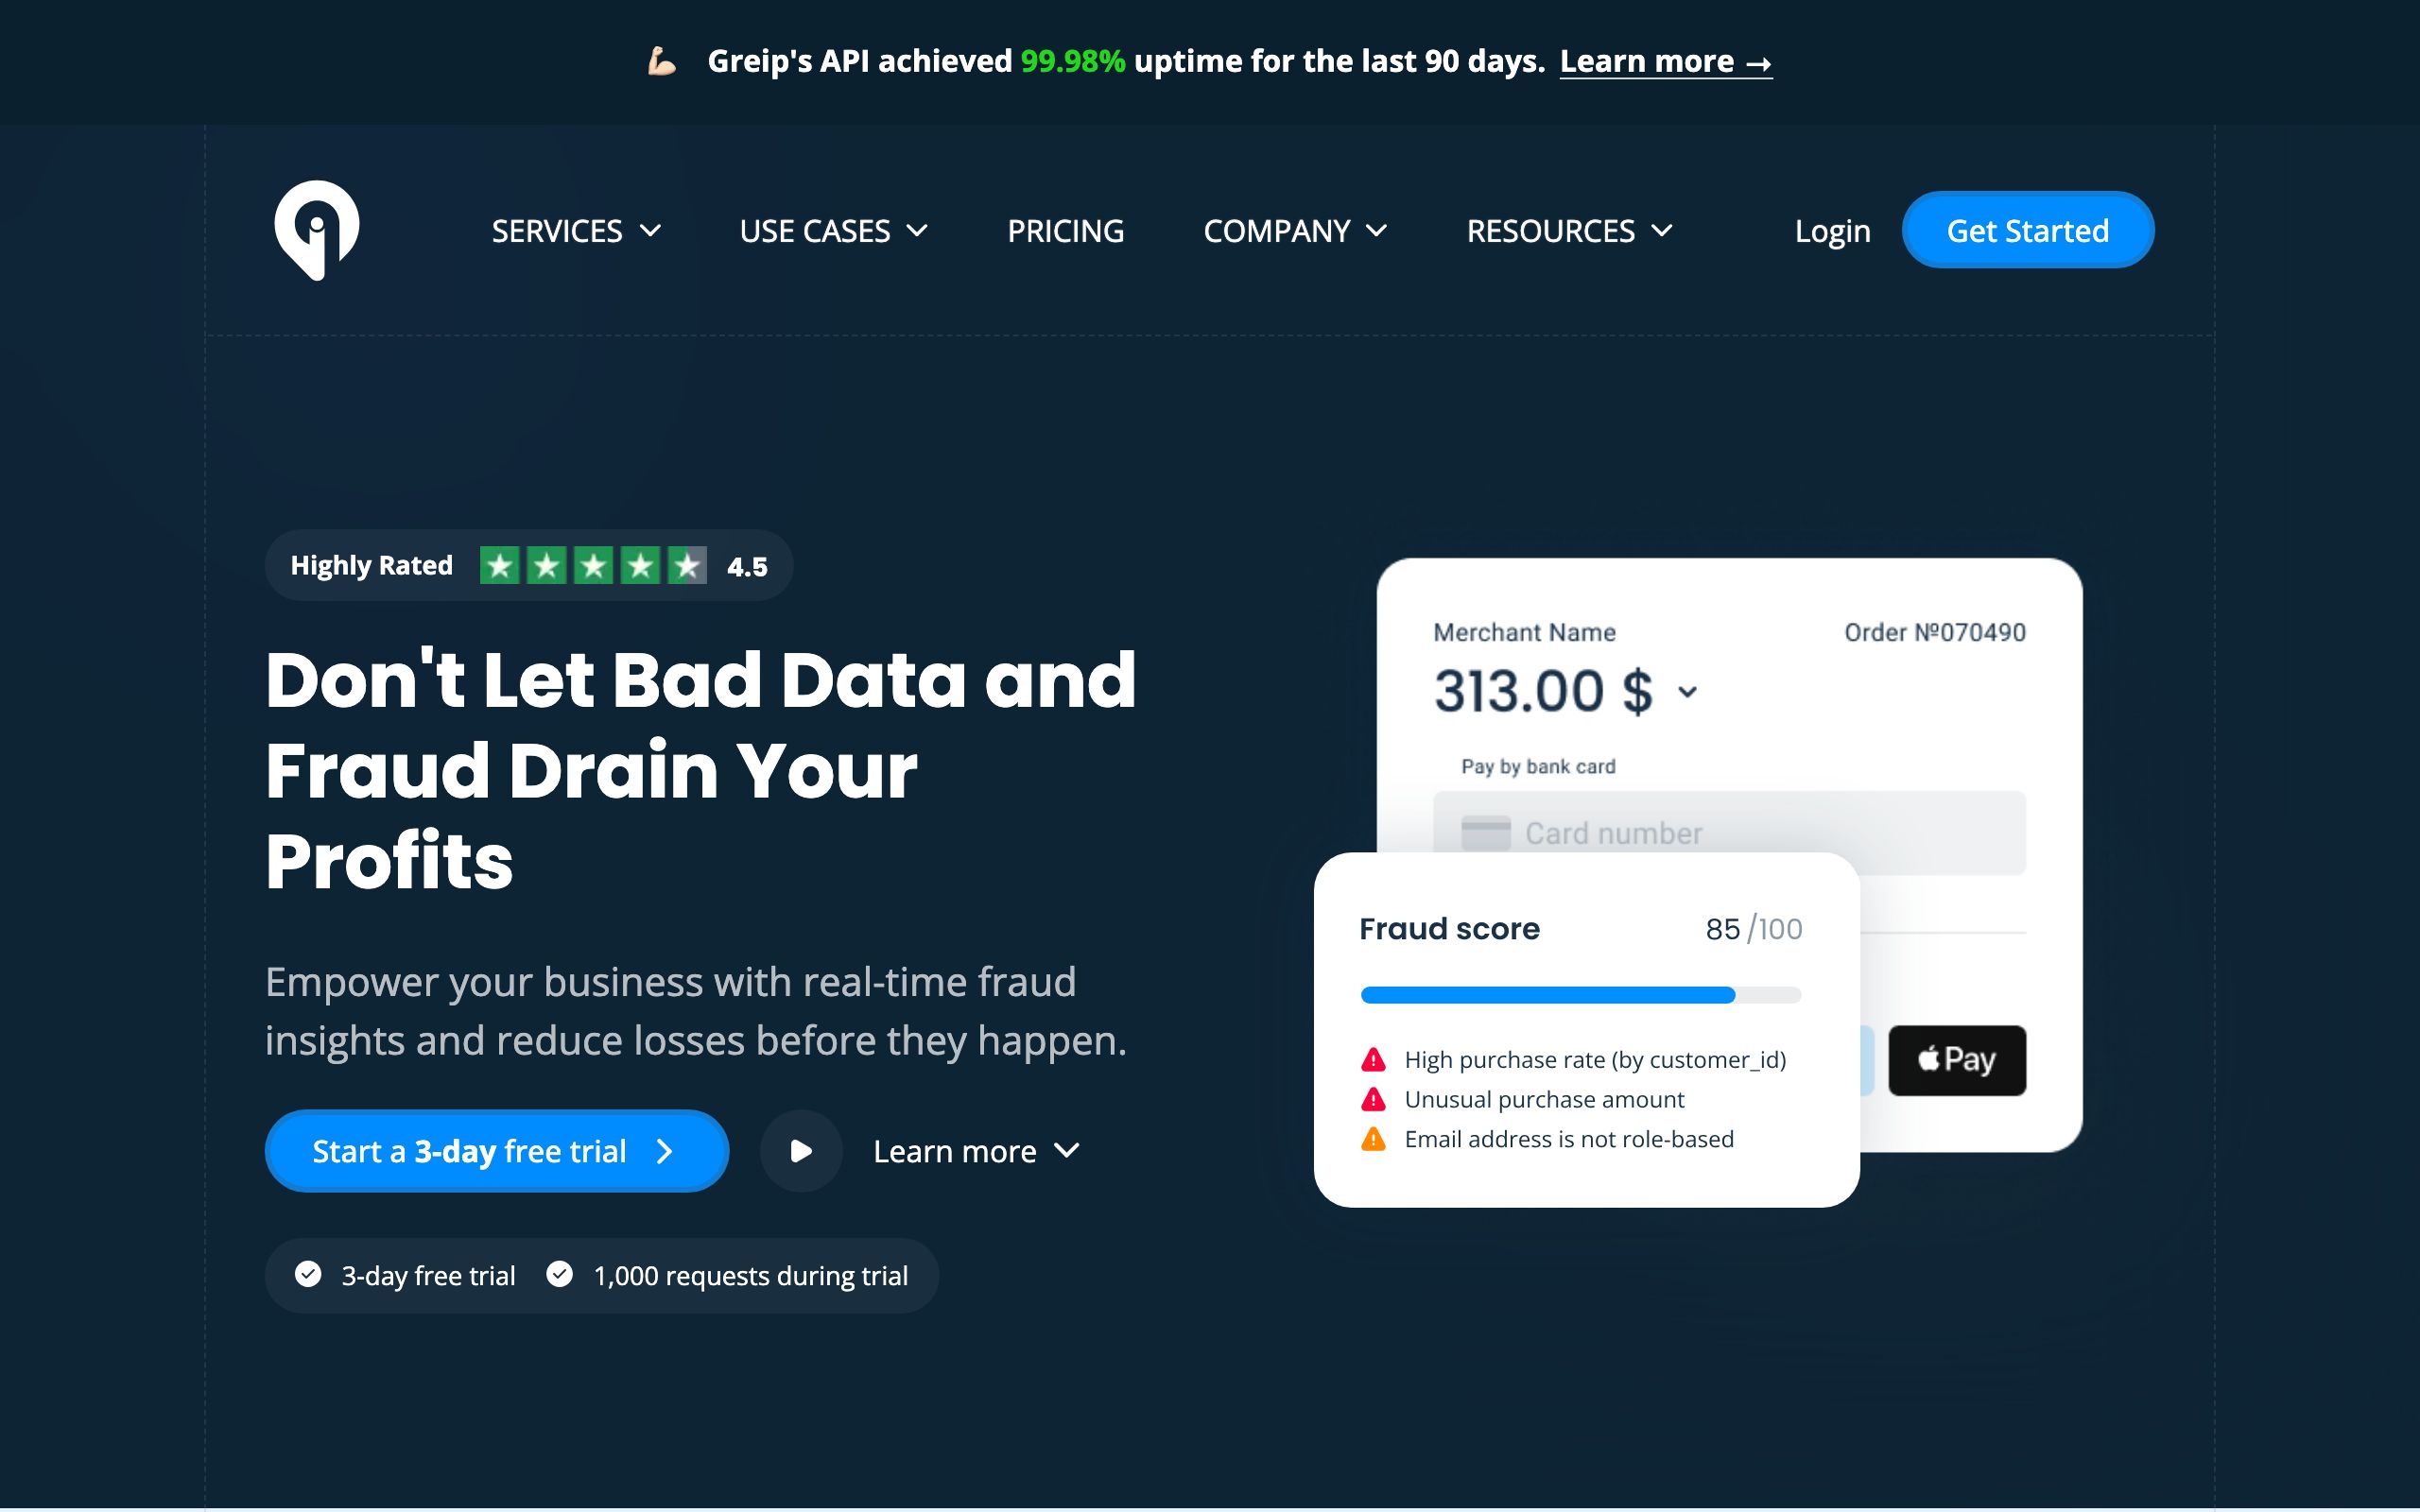Expand the RESOURCES menu
This screenshot has width=2420, height=1512.
click(1570, 231)
